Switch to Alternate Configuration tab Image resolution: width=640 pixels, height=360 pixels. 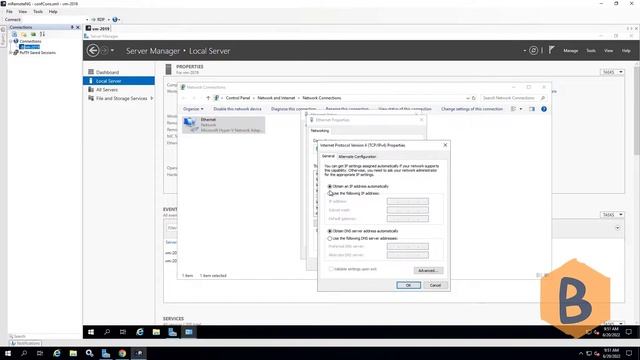357,157
